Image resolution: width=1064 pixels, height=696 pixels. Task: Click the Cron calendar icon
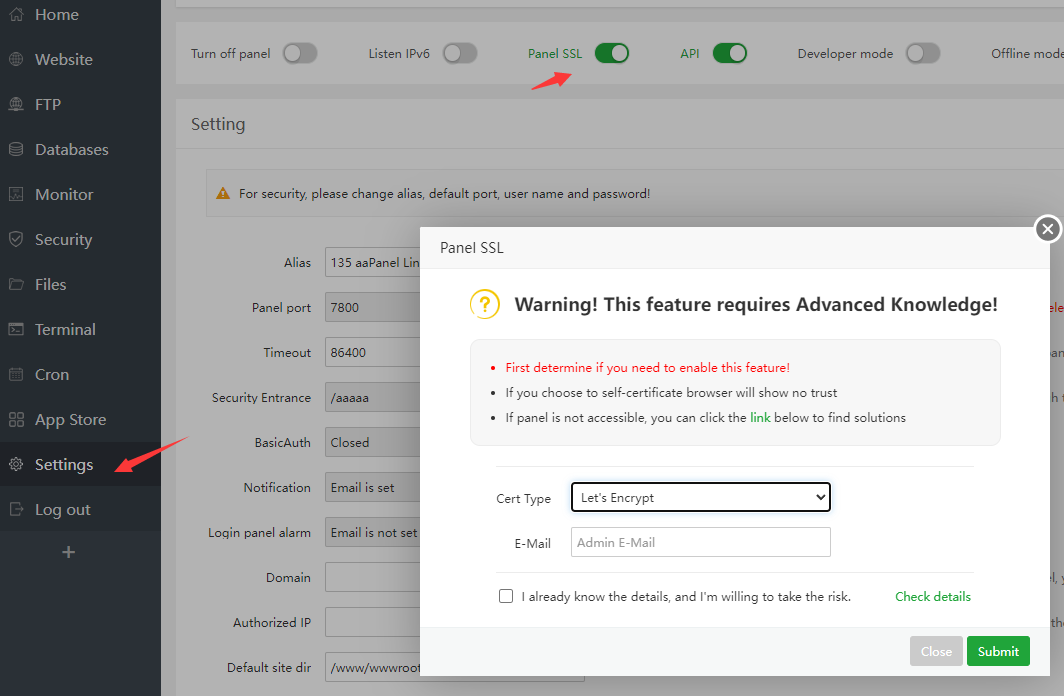(16, 374)
